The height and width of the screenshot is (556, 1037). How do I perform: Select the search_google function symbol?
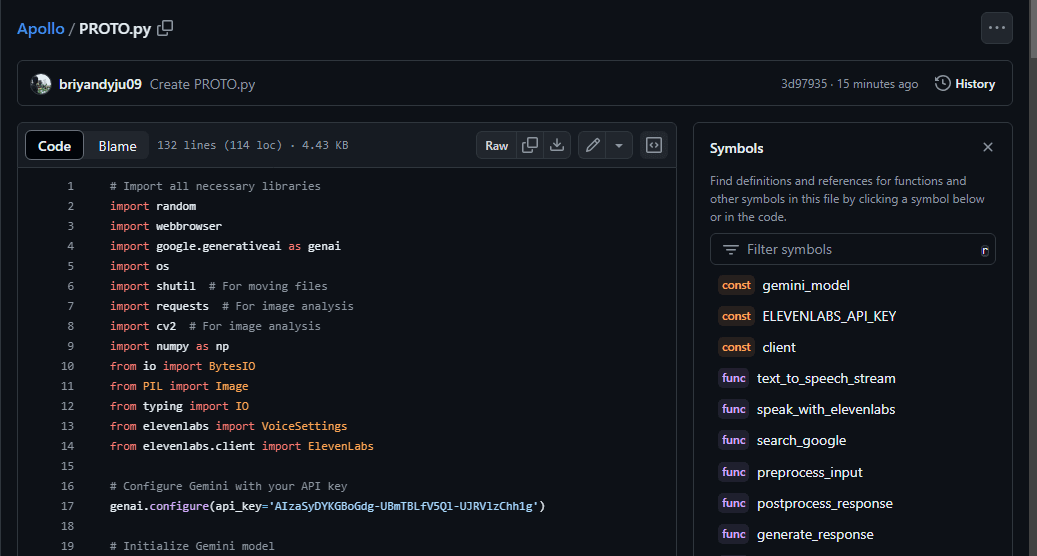coord(801,440)
